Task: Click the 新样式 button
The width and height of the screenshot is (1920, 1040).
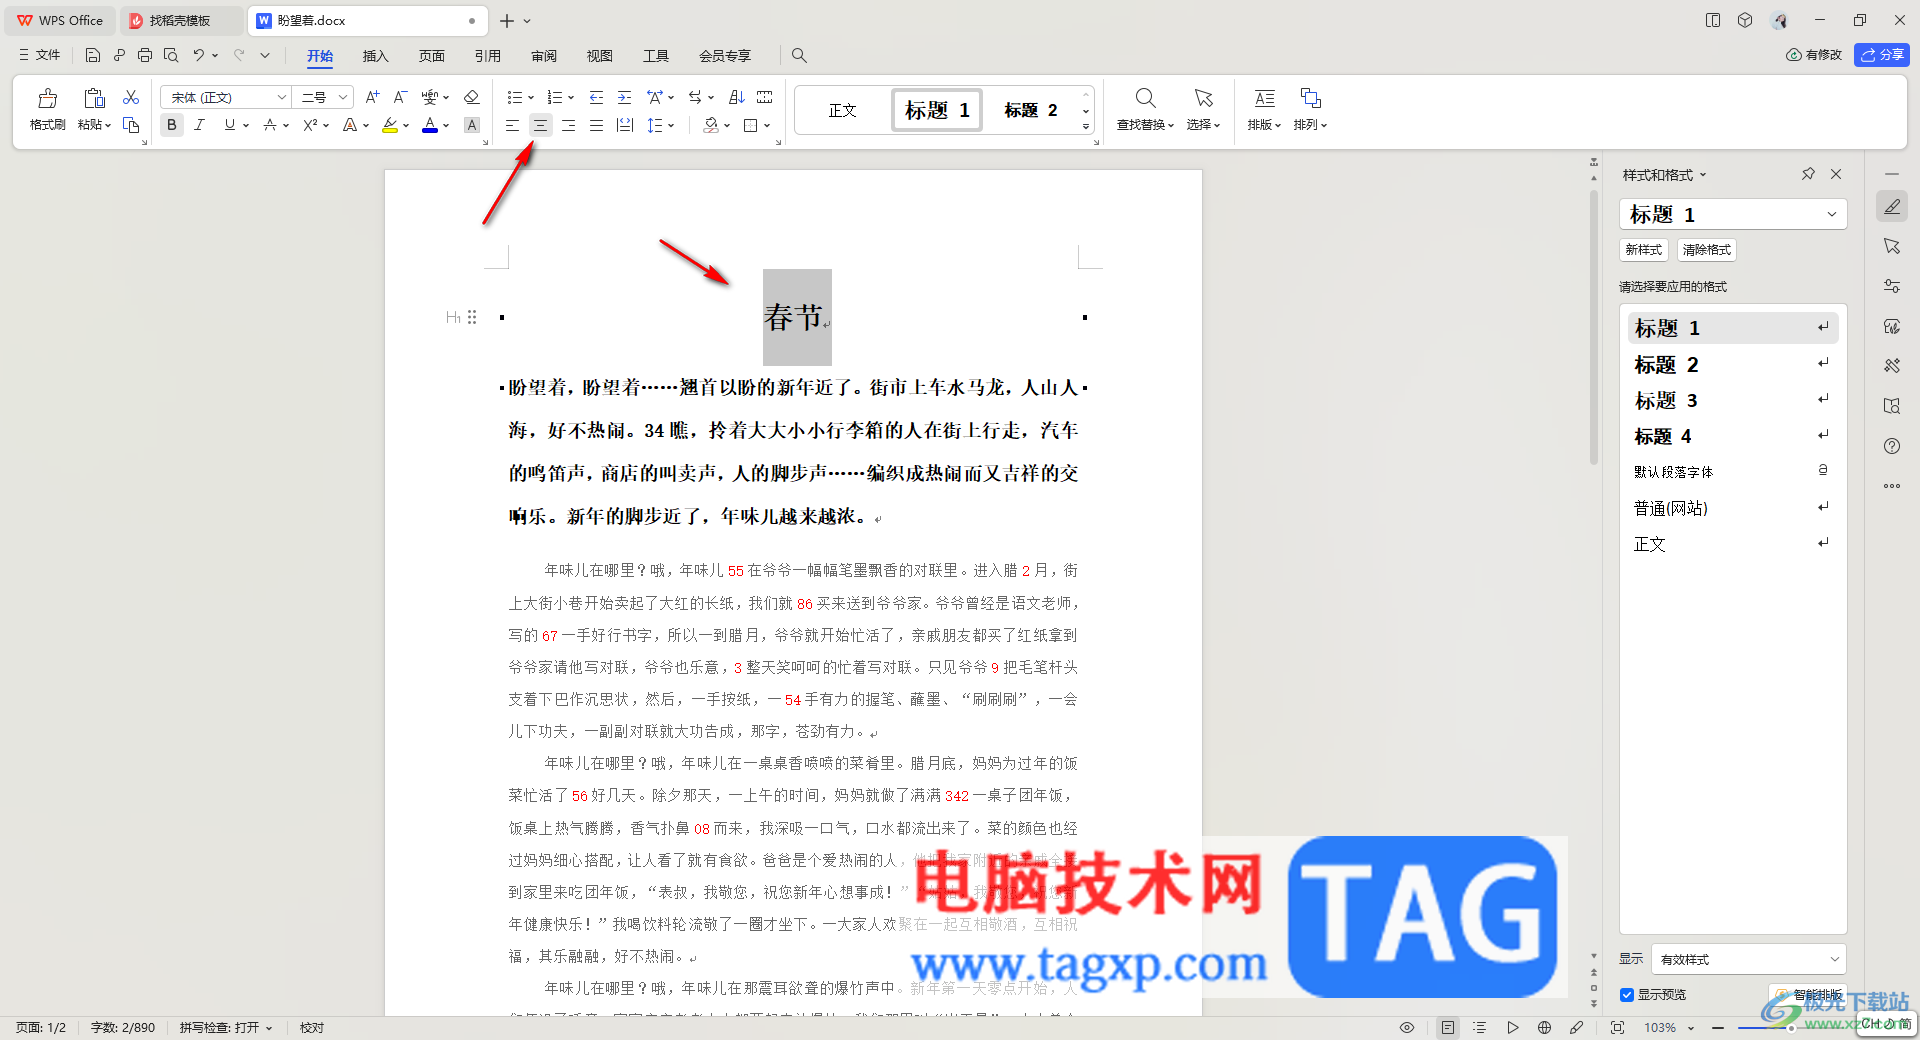Action: 1643,250
